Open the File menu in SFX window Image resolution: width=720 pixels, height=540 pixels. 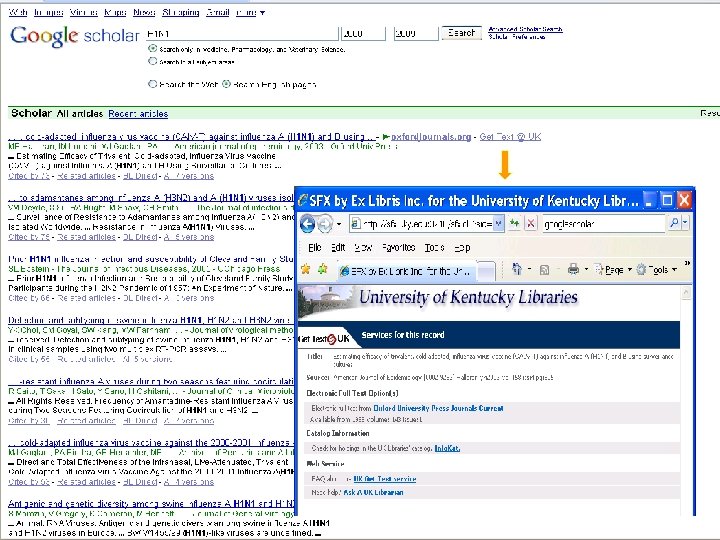(315, 248)
